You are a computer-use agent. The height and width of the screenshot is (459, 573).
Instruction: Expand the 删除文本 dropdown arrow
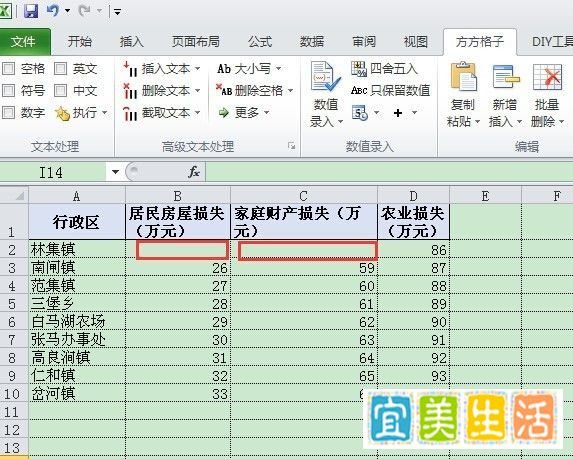tap(197, 90)
